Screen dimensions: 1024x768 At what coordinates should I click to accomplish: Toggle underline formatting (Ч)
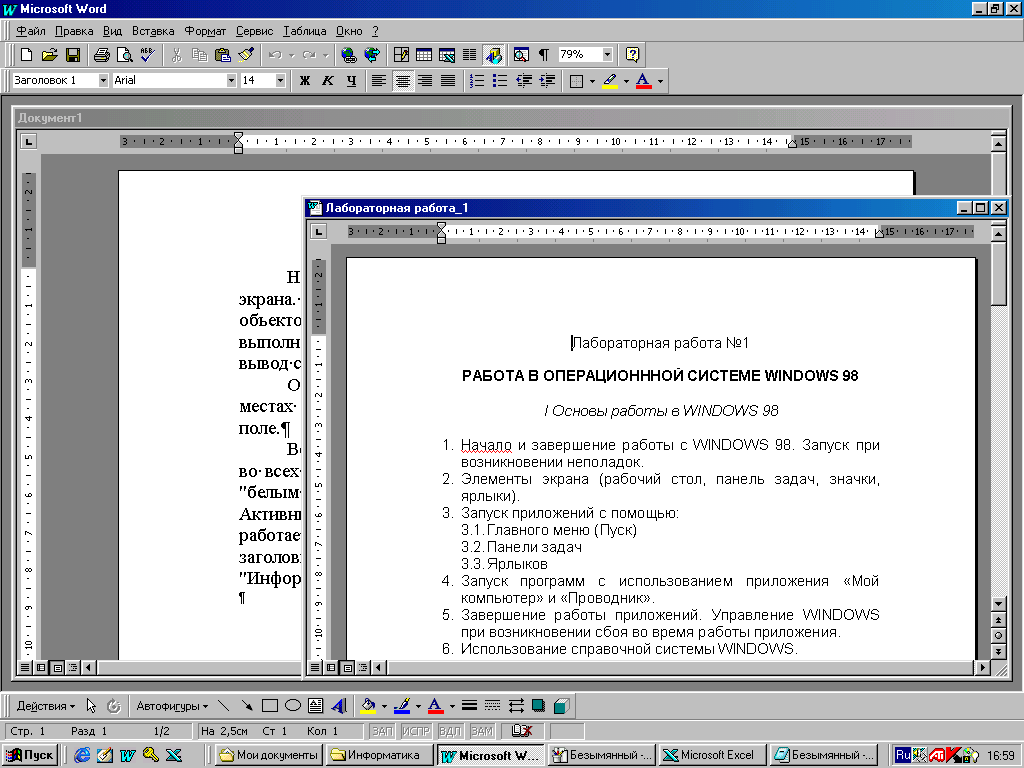click(x=351, y=80)
